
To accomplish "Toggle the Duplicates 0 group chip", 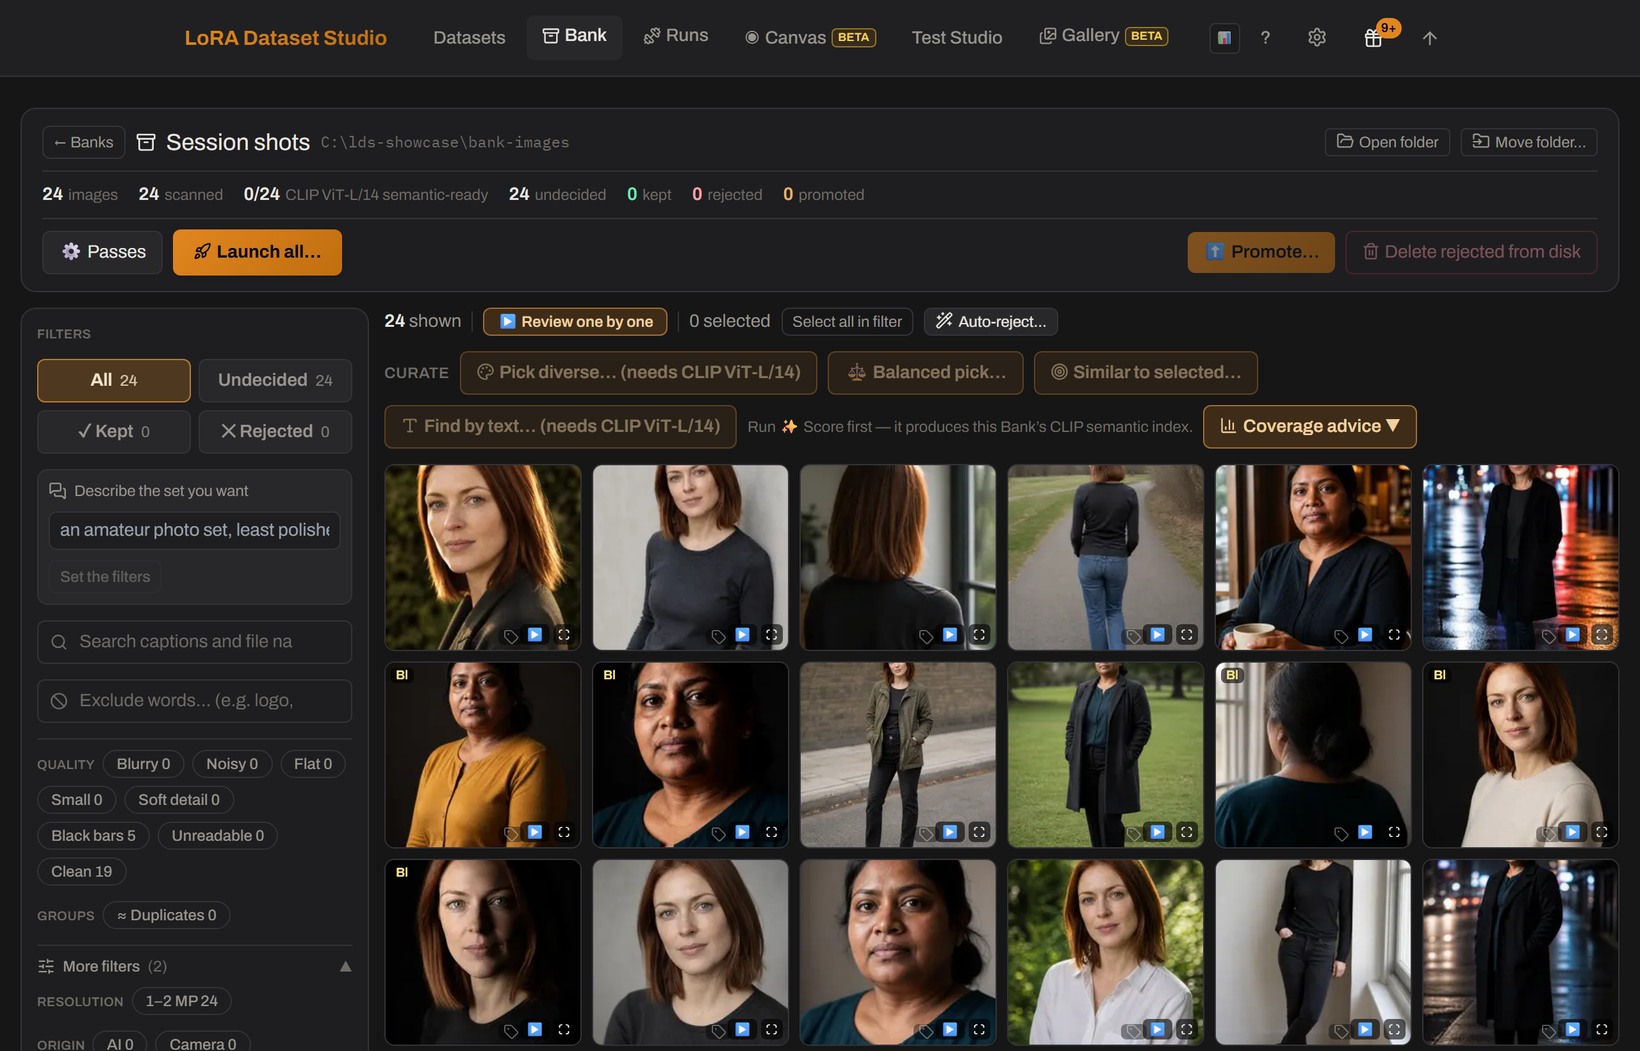I will (166, 915).
